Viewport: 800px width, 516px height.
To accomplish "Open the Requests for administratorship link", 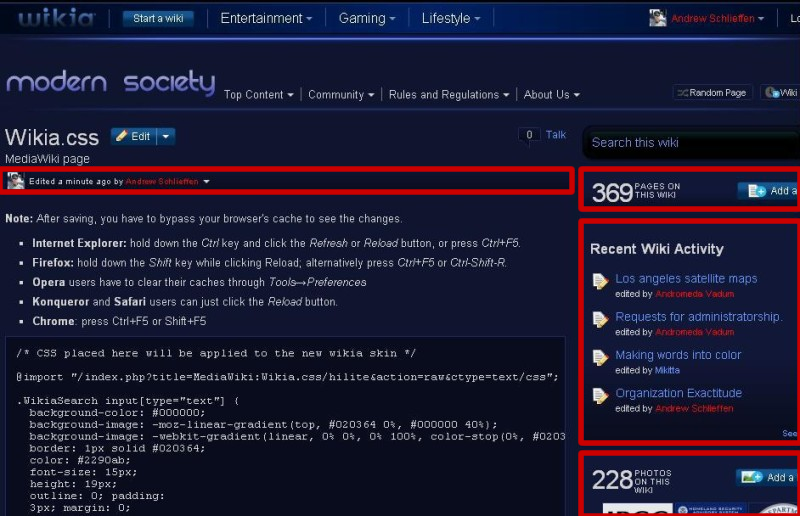I will coord(698,316).
